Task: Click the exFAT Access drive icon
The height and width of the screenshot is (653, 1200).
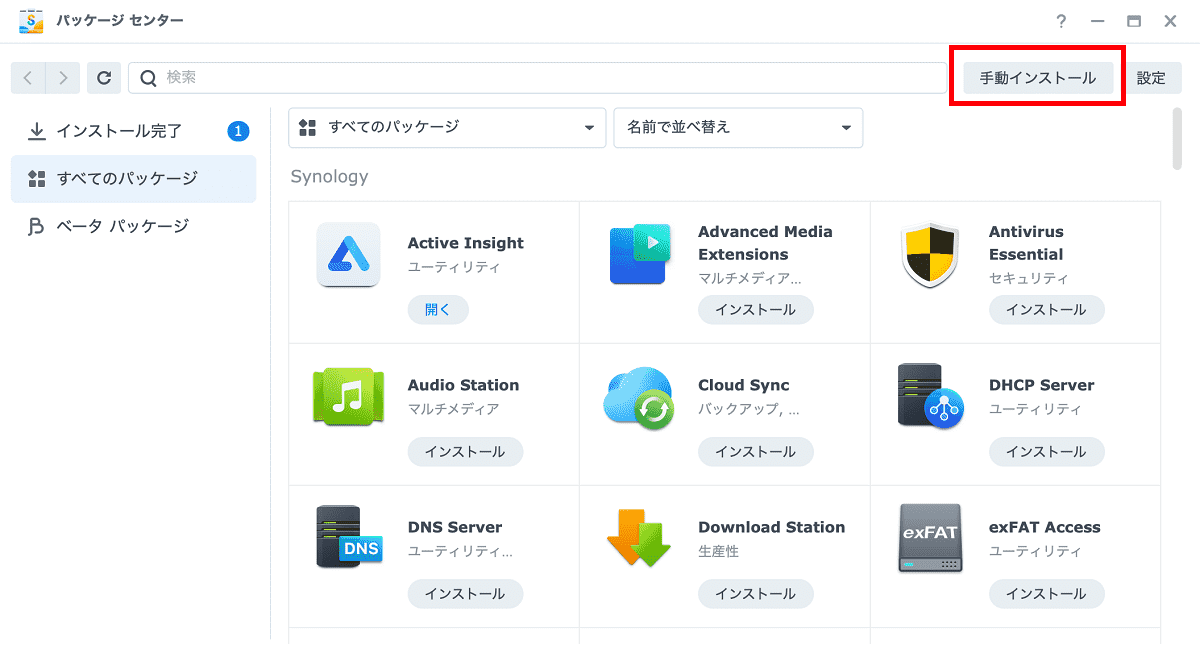Action: pos(930,538)
